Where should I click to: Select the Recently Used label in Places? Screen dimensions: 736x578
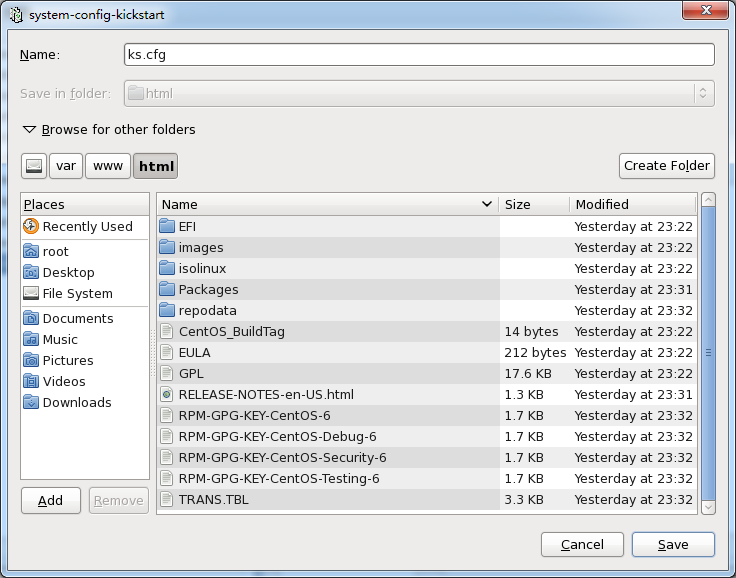click(87, 226)
